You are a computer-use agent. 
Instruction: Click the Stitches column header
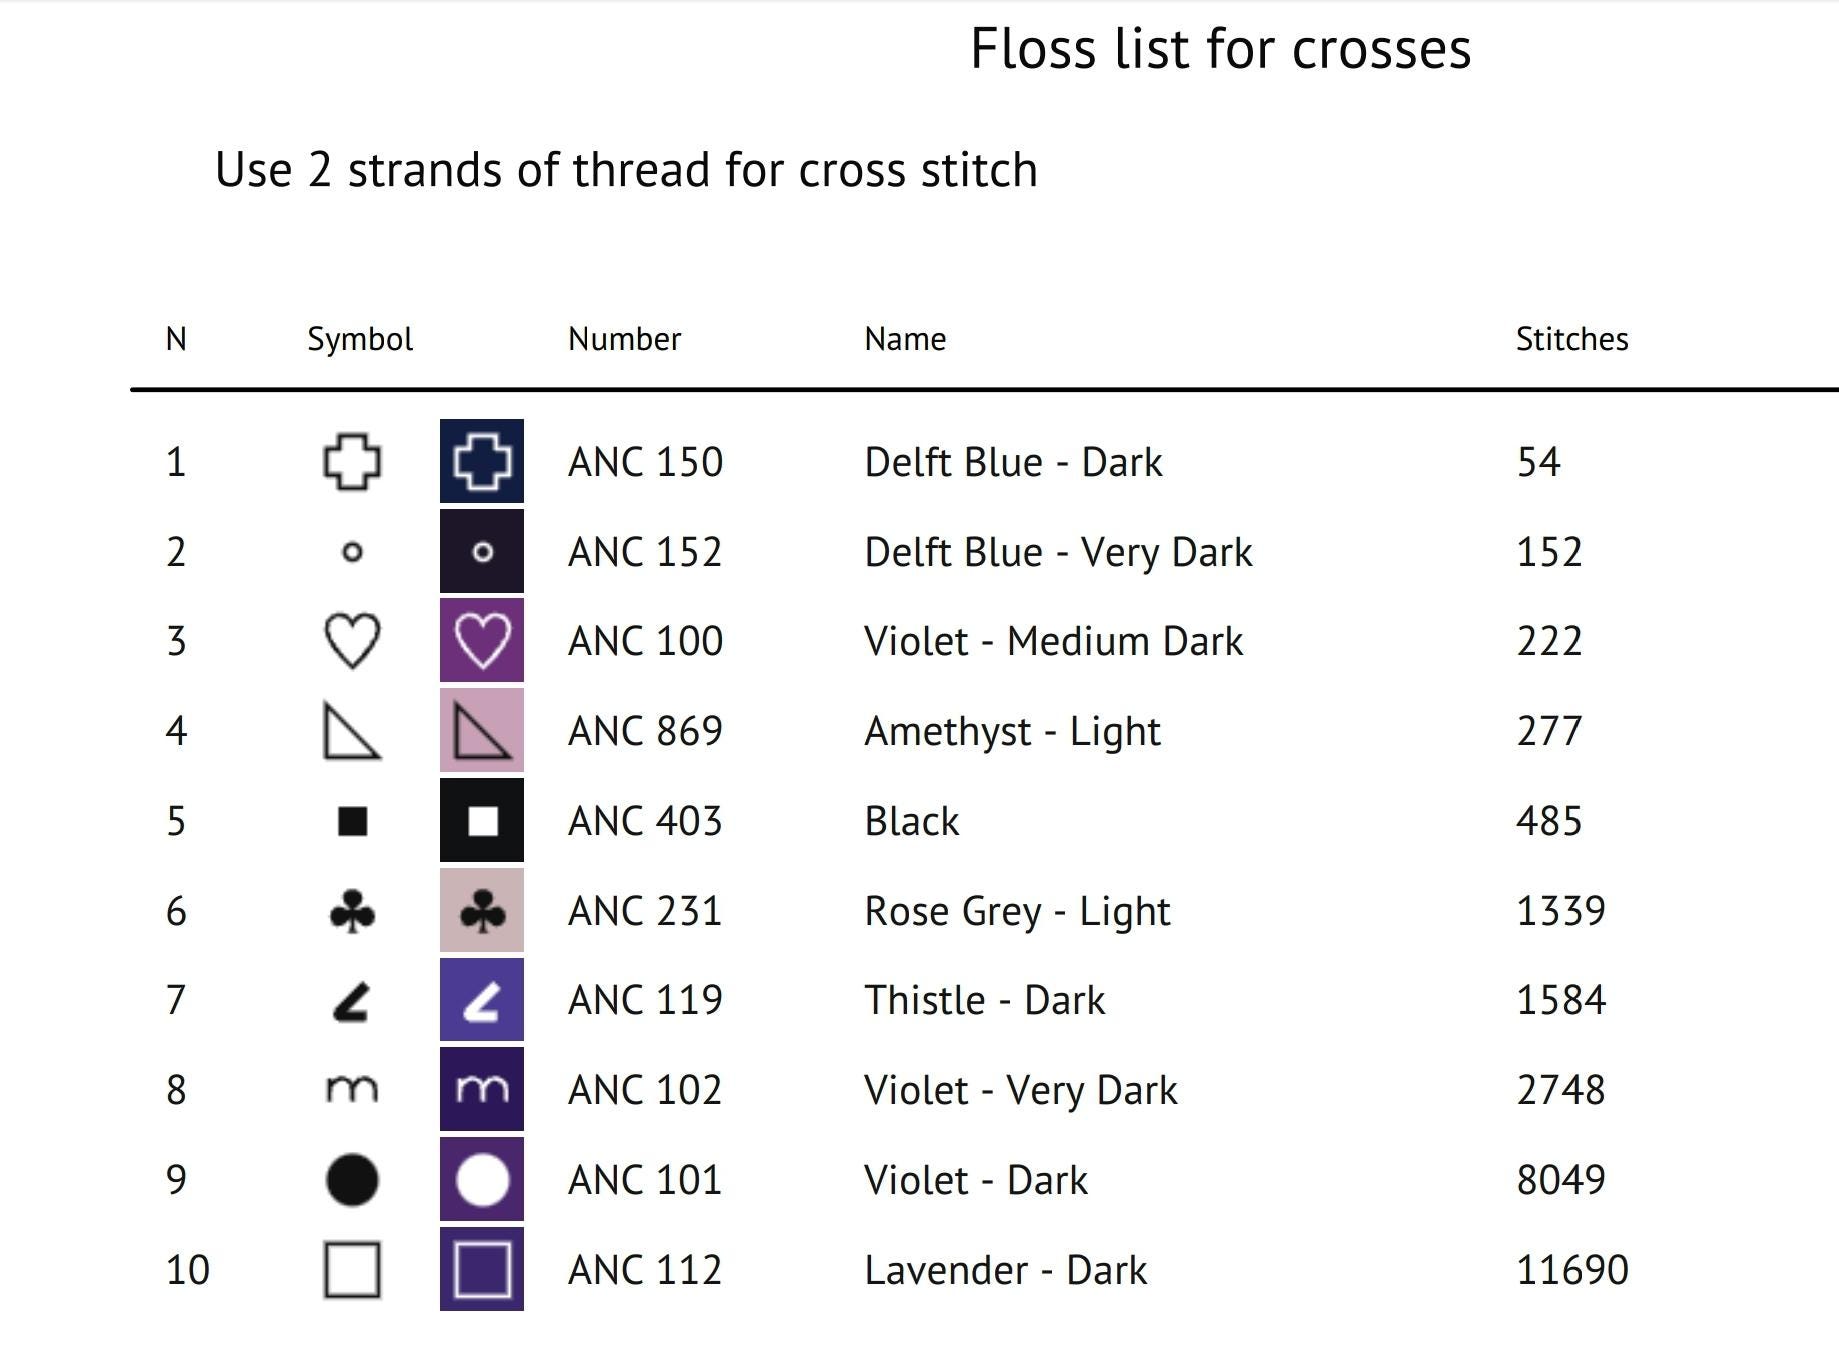(x=1572, y=339)
